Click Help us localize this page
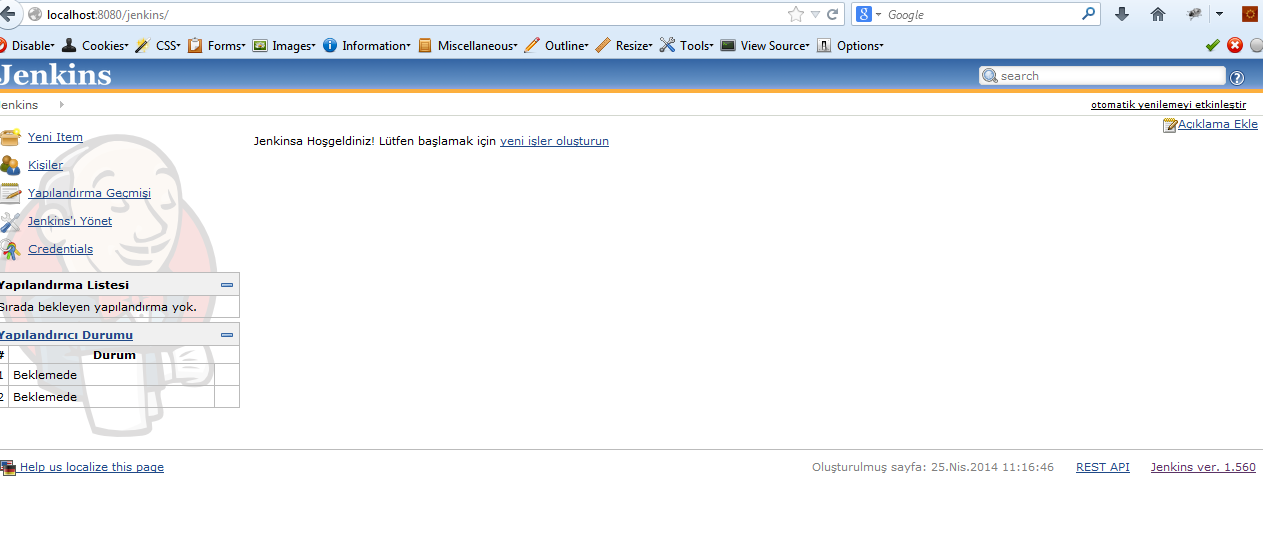Viewport: 1263px width, 548px height. pos(92,467)
